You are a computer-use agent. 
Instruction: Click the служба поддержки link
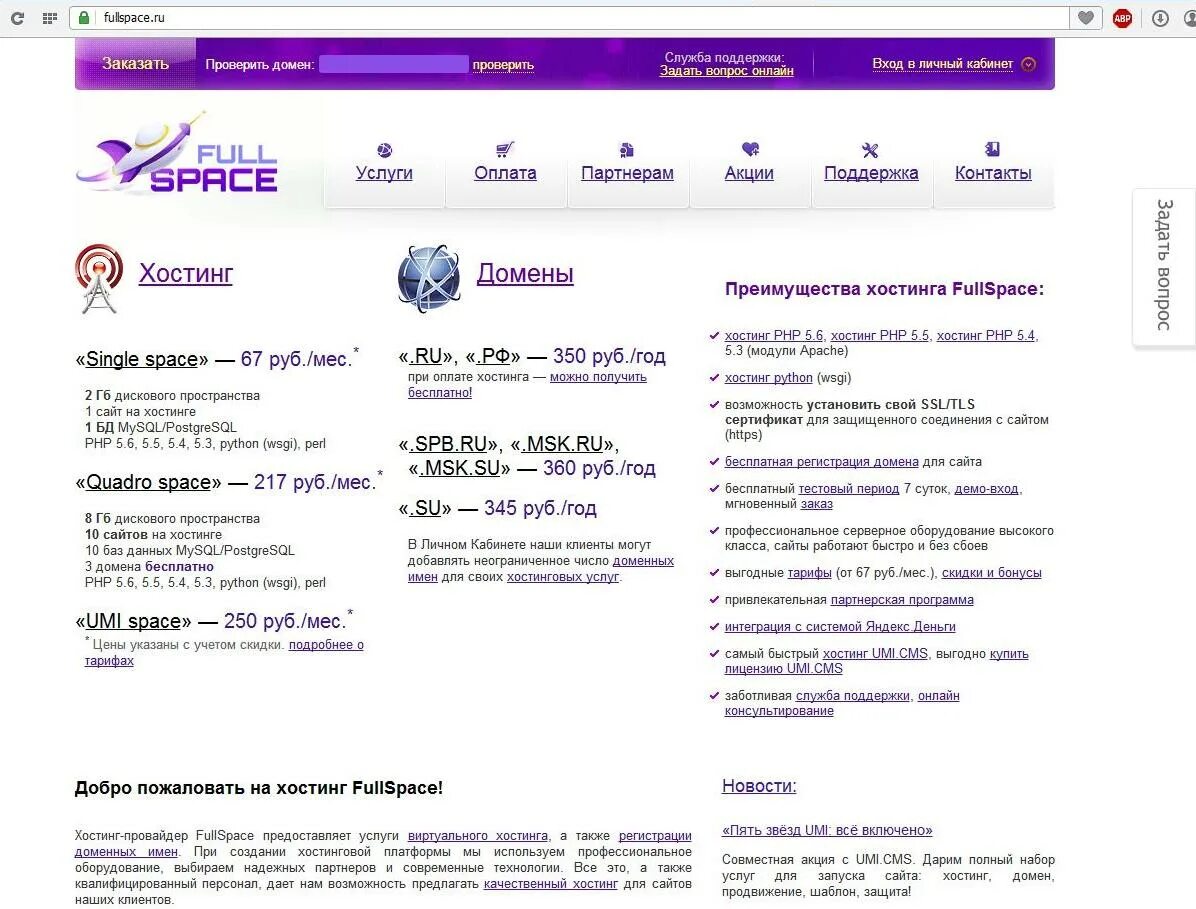(853, 695)
